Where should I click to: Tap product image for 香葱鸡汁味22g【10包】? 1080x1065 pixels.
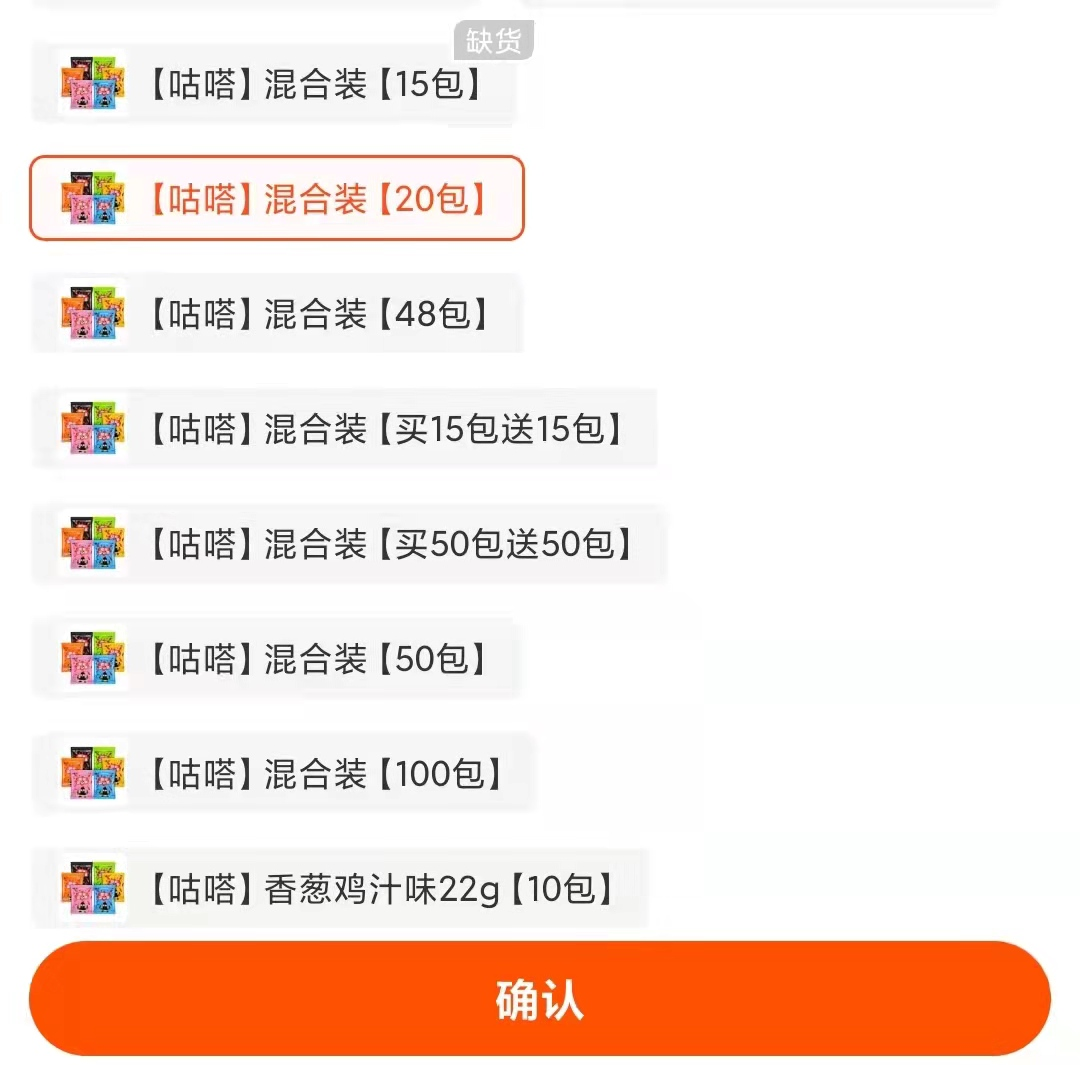point(92,888)
